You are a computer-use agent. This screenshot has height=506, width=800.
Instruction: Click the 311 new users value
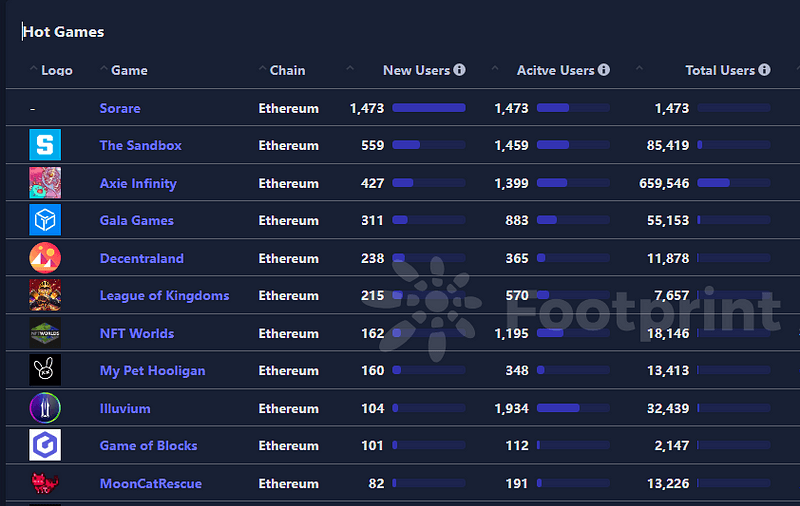click(372, 220)
